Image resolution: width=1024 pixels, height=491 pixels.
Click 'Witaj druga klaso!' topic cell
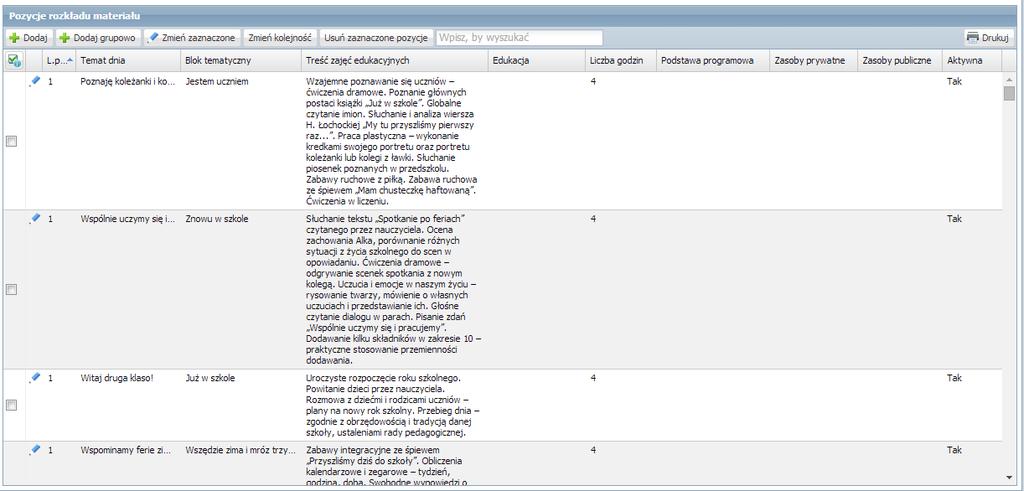tap(117, 378)
